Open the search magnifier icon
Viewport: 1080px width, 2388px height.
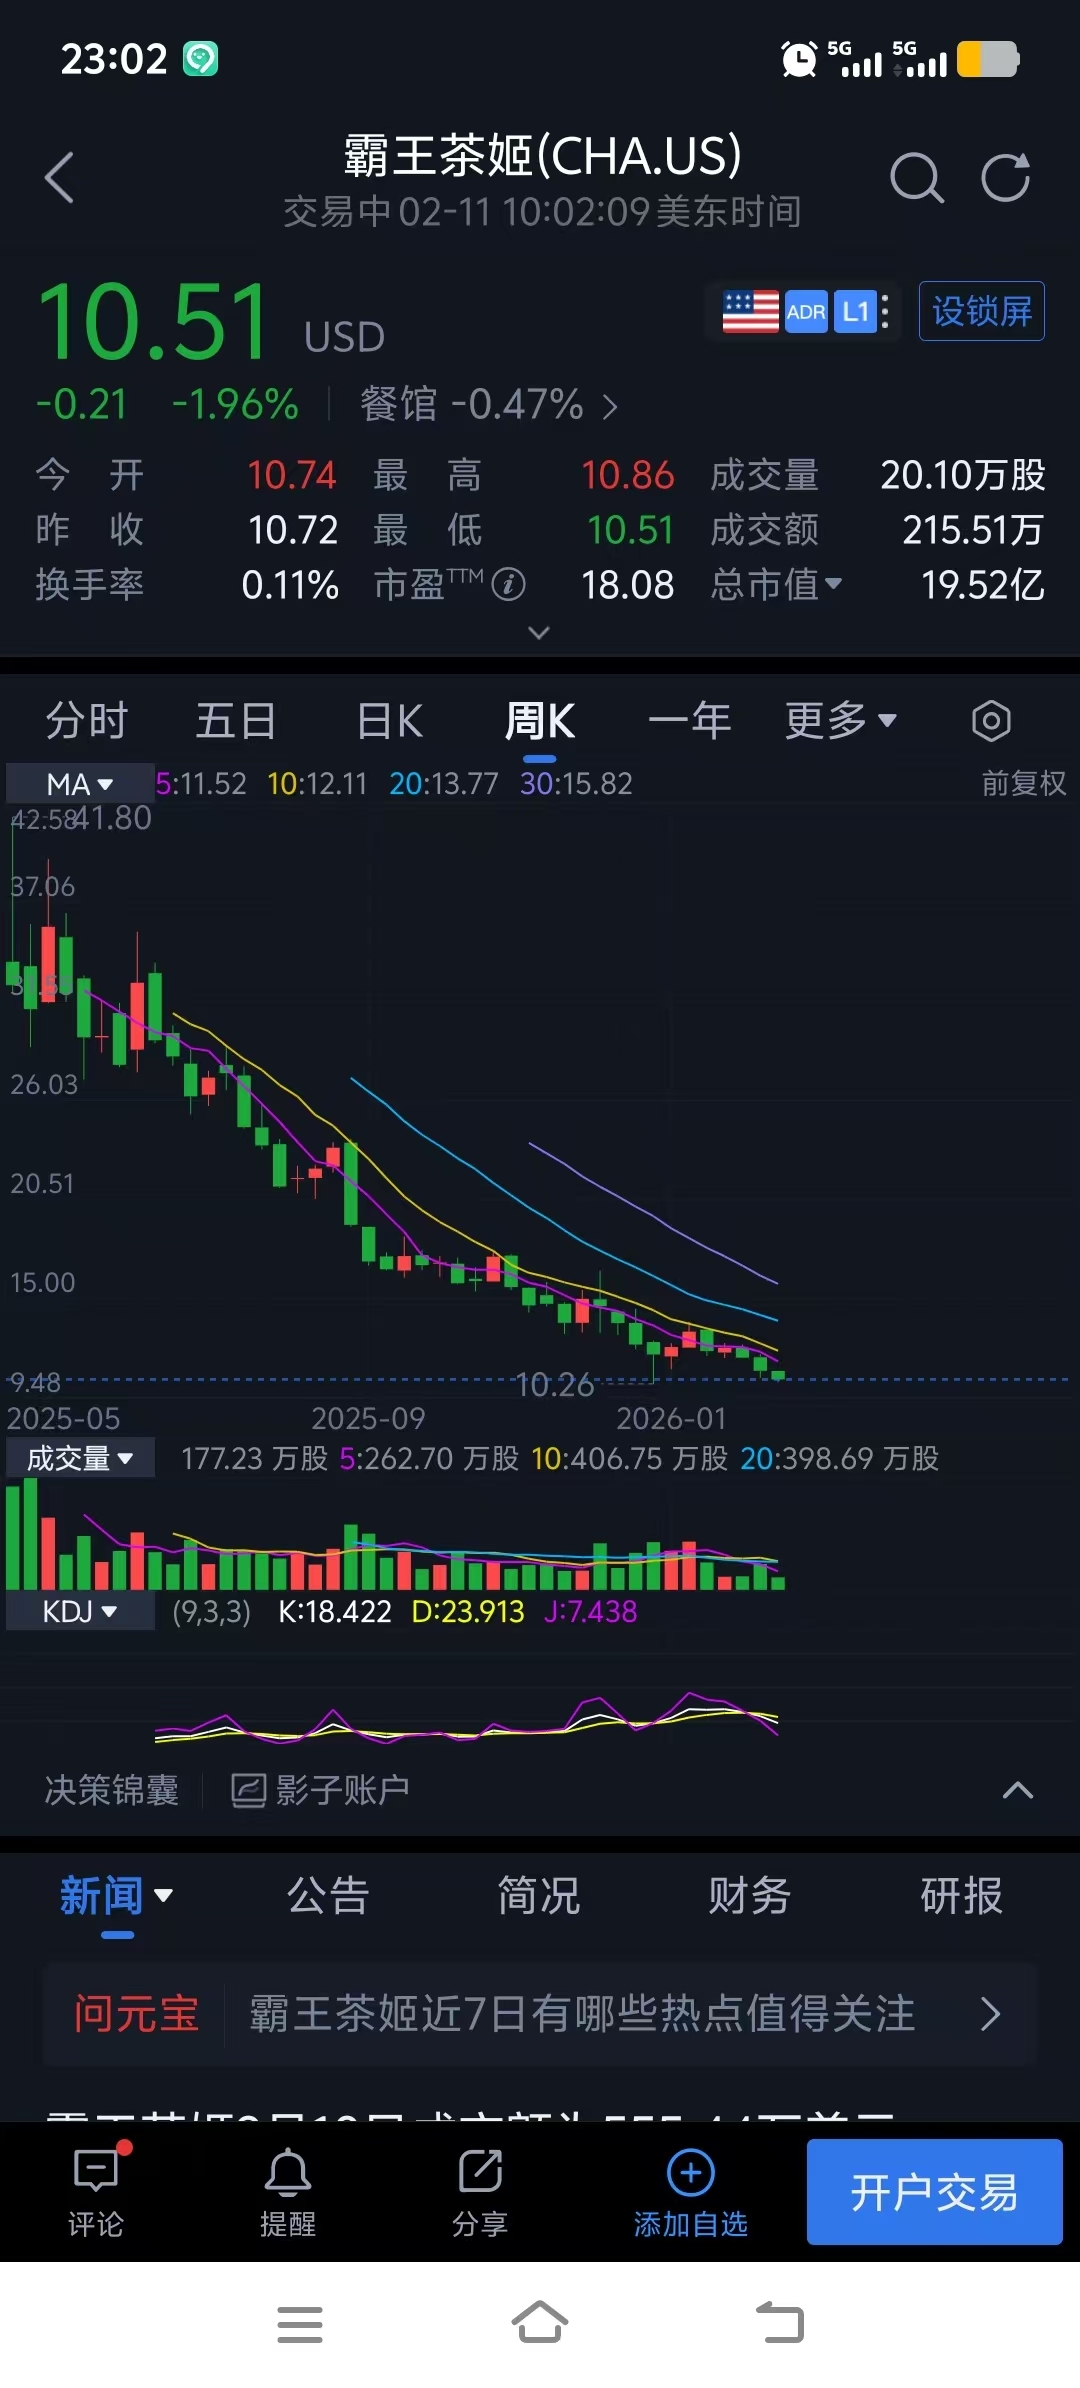(916, 178)
